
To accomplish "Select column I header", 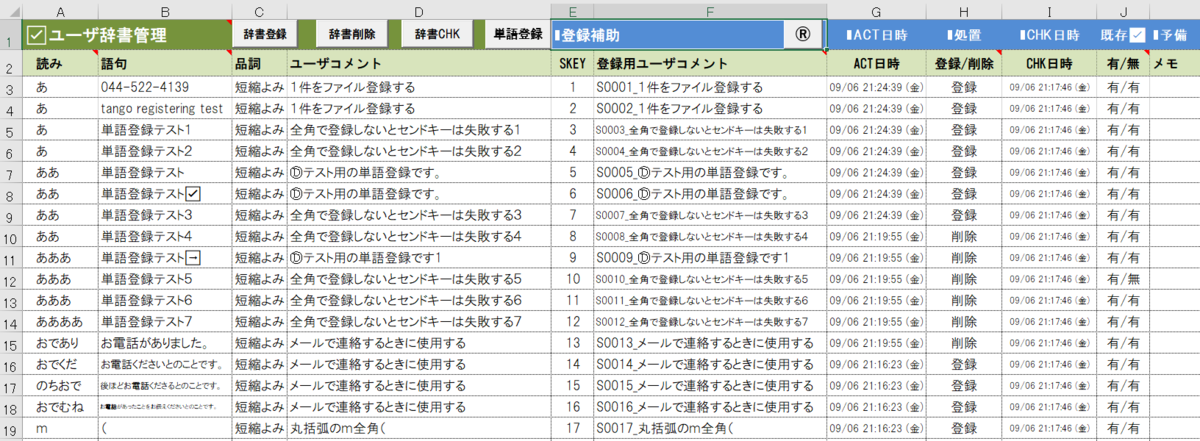I will coord(1049,10).
